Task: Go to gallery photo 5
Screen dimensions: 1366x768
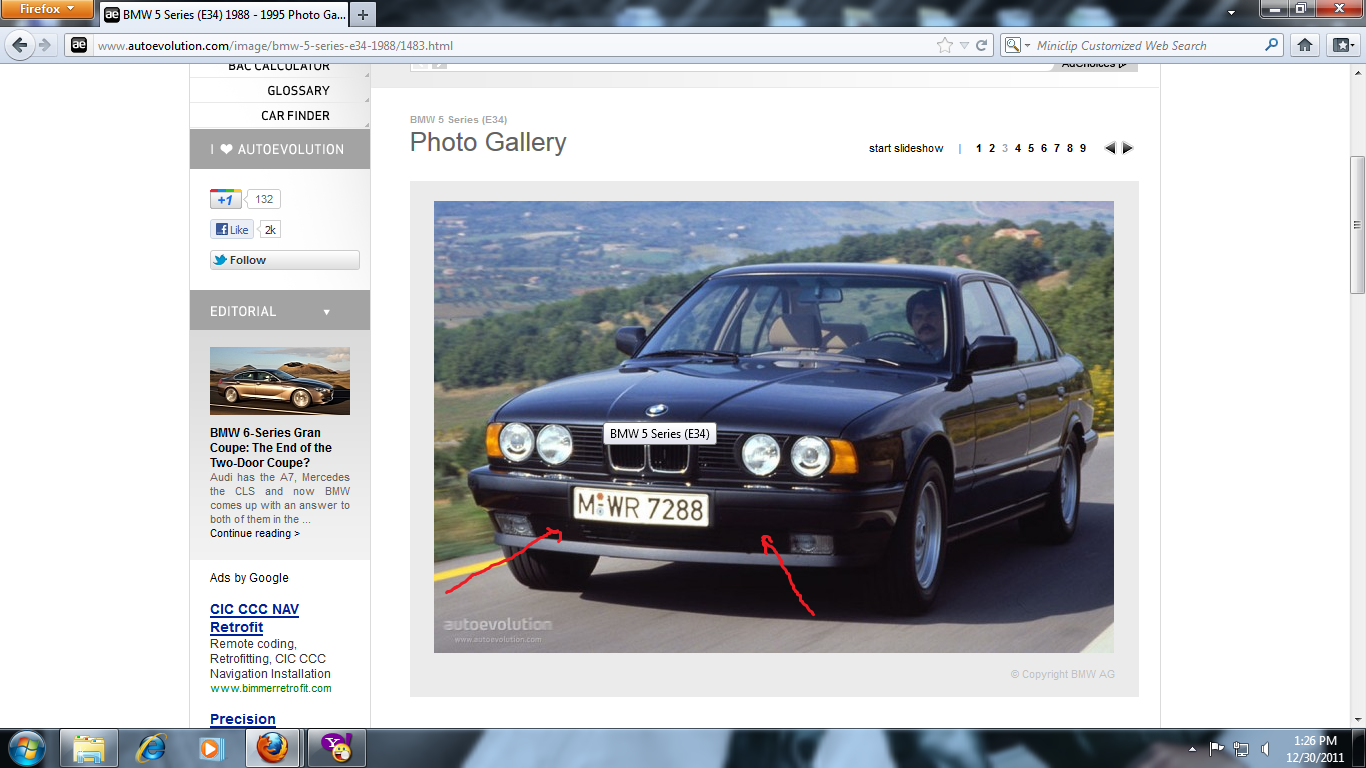Action: pyautogui.click(x=1031, y=148)
